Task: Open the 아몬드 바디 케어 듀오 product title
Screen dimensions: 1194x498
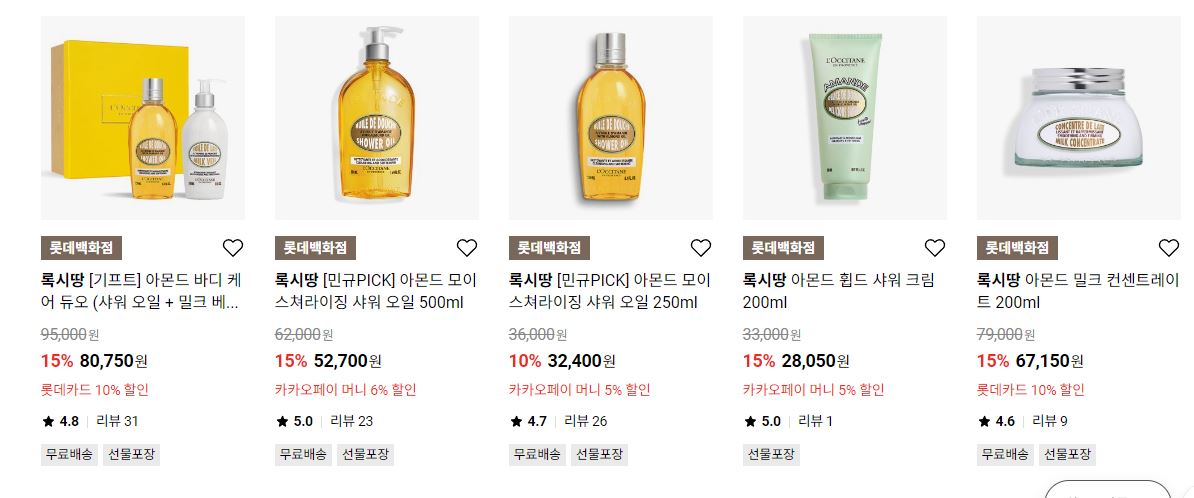Action: (x=142, y=291)
